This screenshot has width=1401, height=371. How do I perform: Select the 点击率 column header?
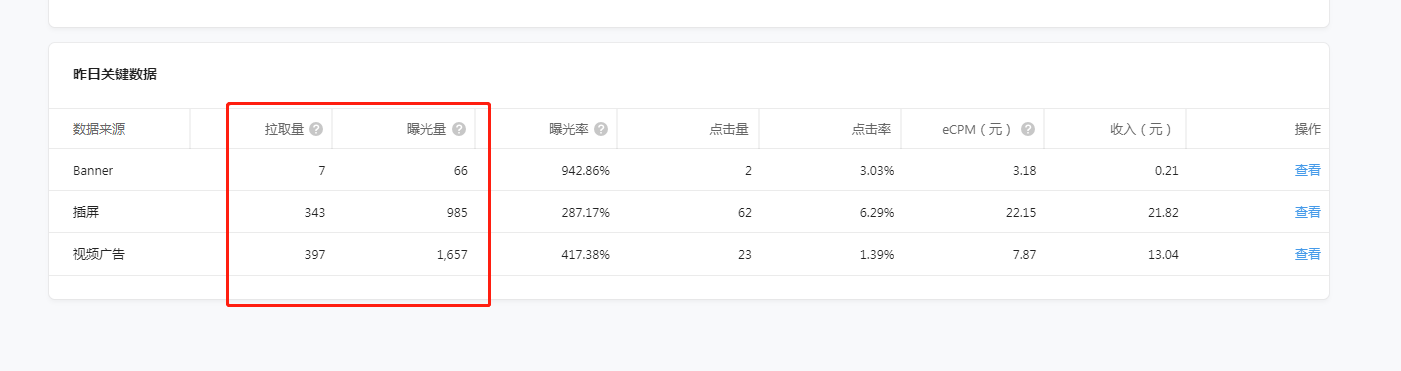pyautogui.click(x=872, y=129)
